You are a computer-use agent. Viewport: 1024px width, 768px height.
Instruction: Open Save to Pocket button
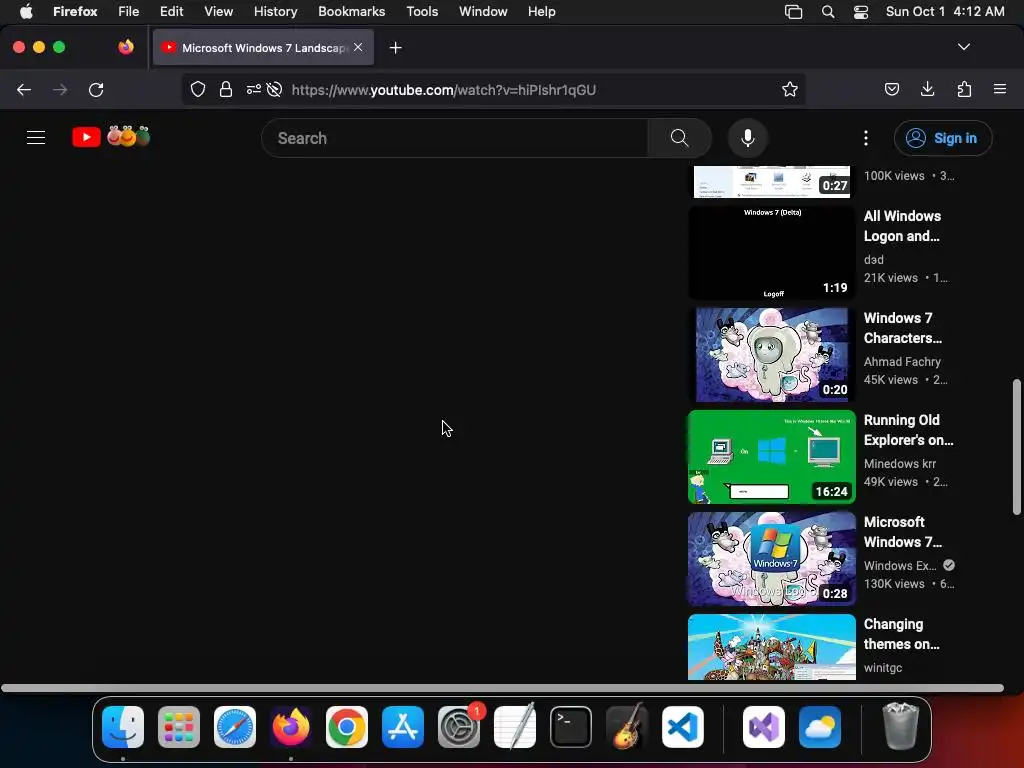(x=891, y=89)
